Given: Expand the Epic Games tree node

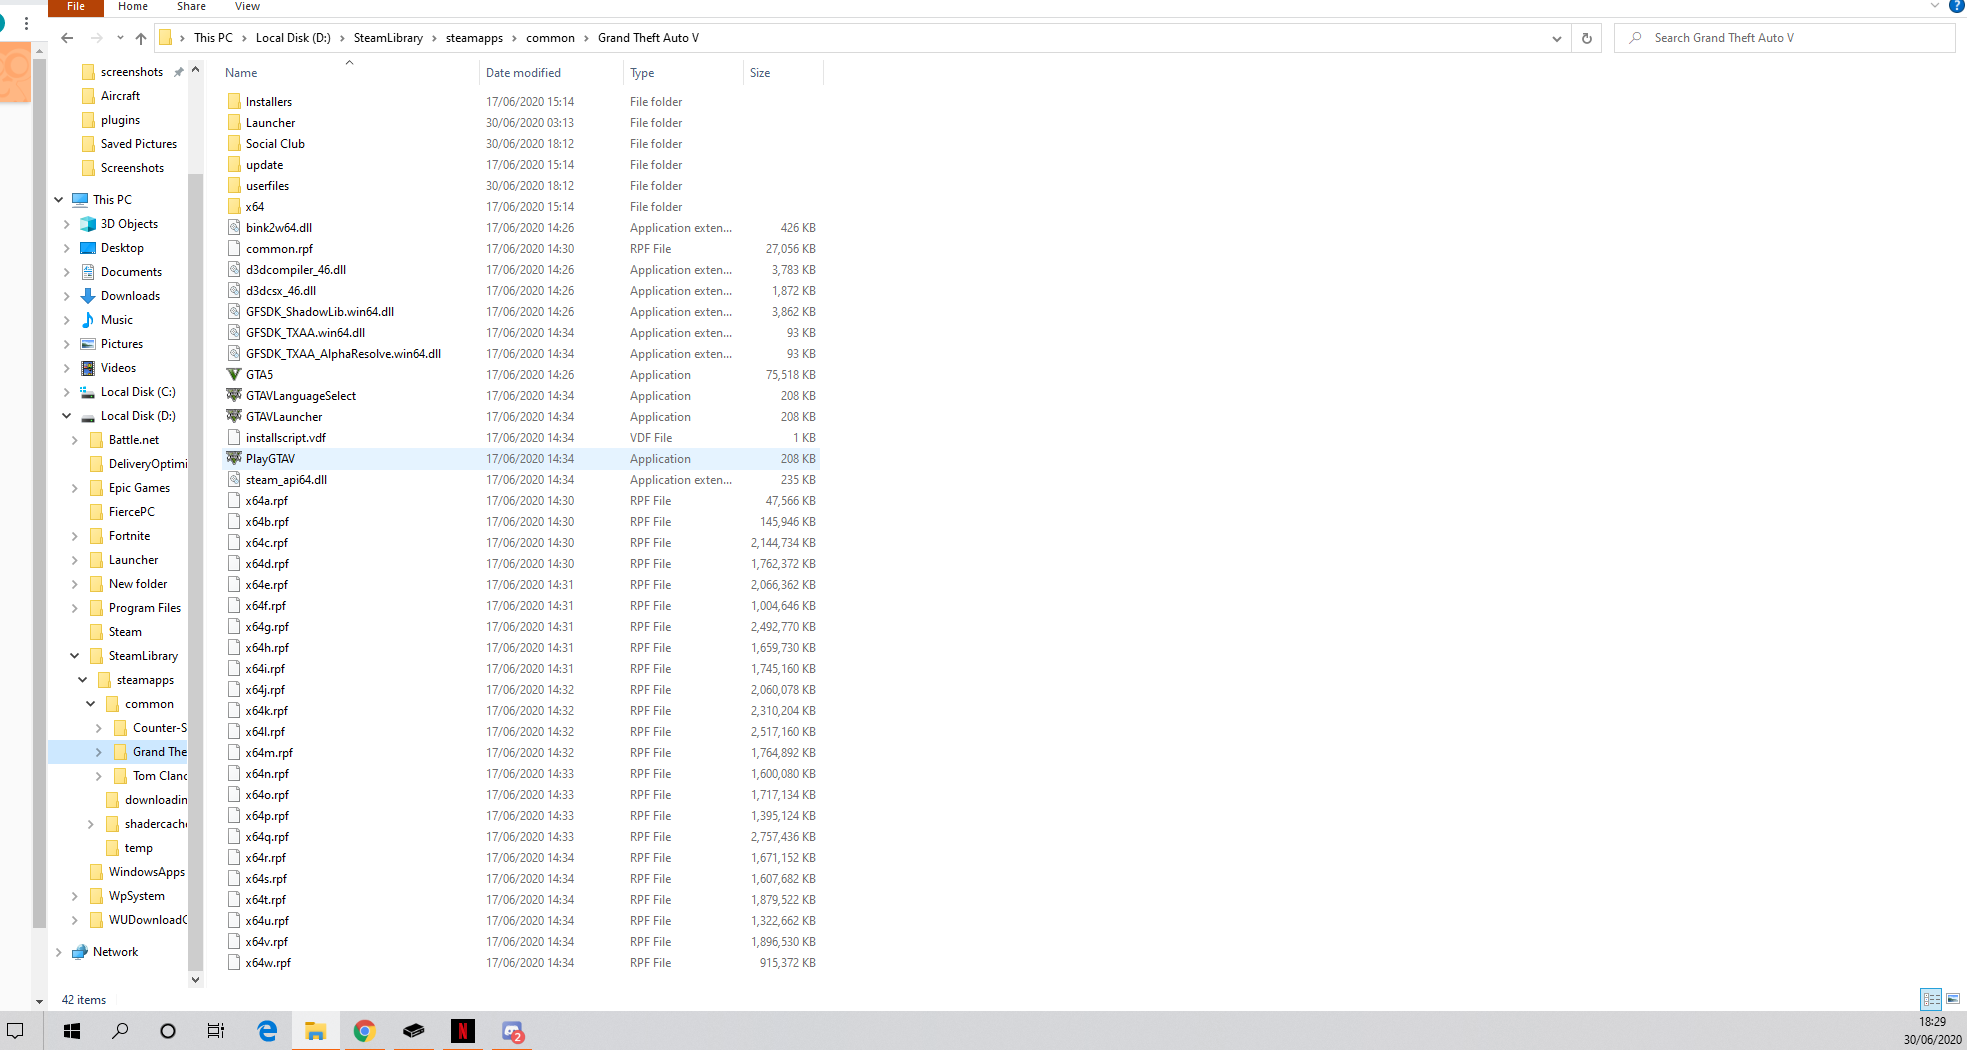Looking at the screenshot, I should (75, 488).
